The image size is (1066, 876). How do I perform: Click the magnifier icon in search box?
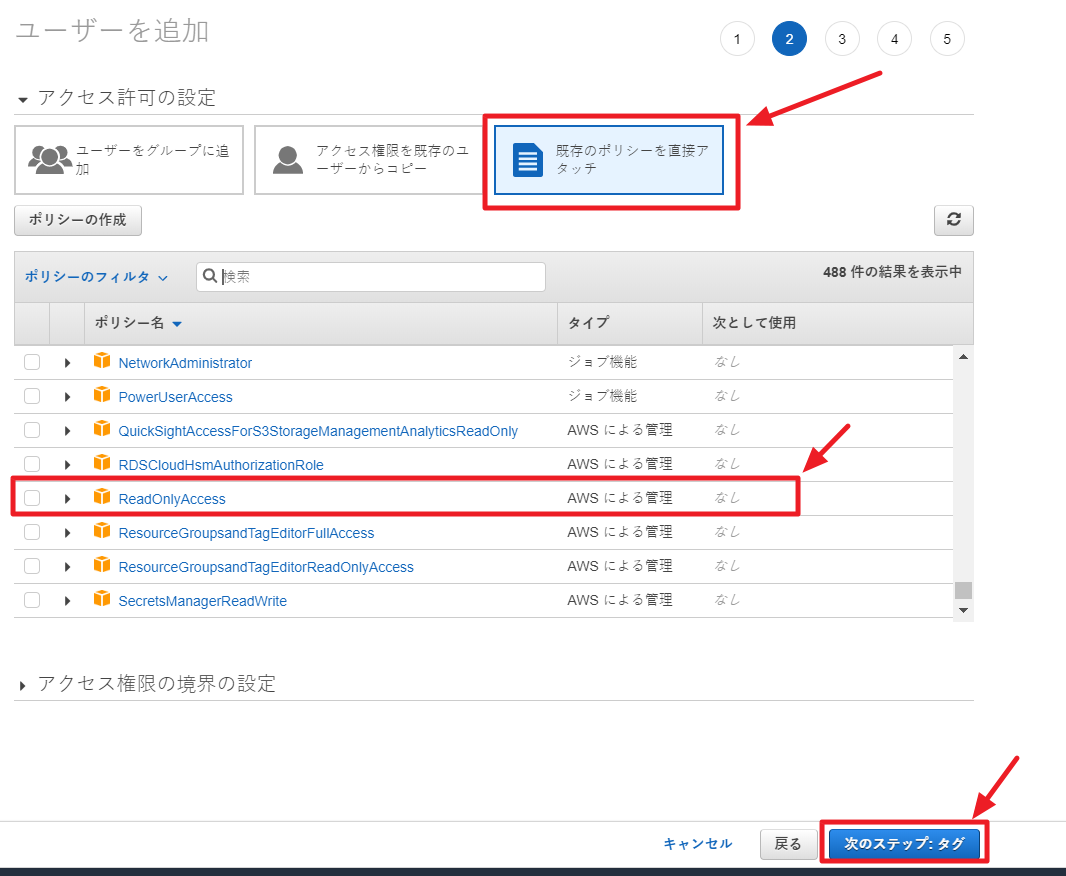[210, 277]
